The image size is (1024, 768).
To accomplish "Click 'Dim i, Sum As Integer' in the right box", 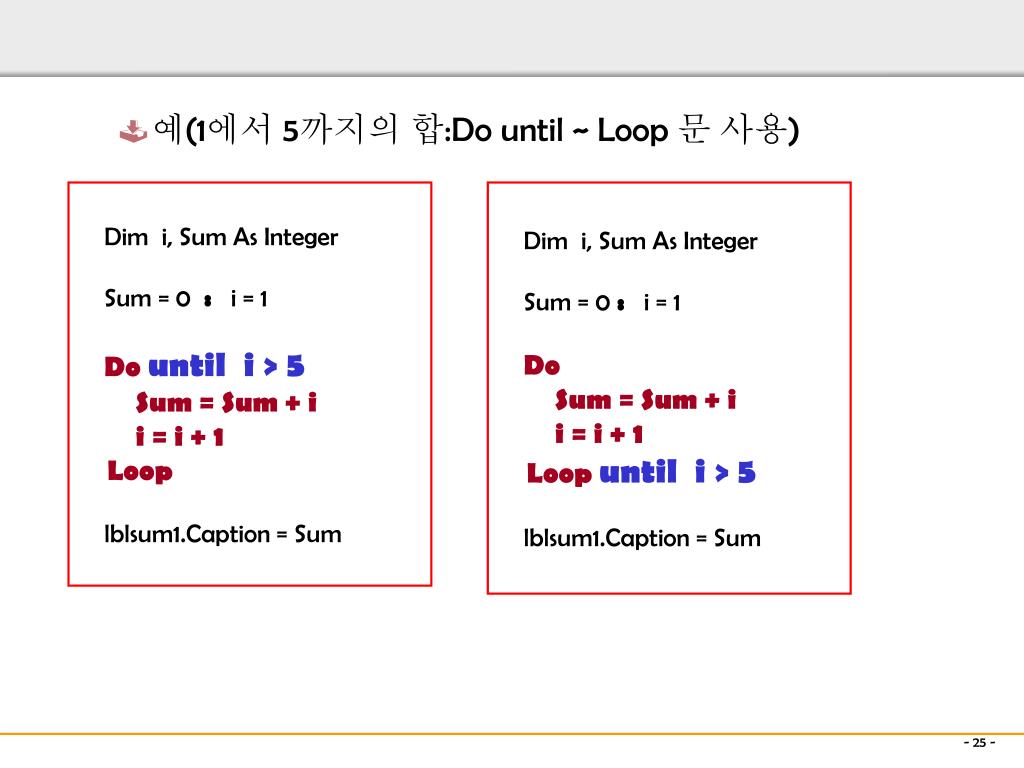I will click(641, 241).
